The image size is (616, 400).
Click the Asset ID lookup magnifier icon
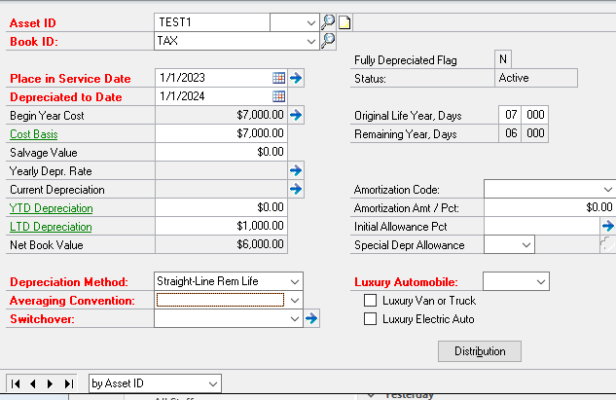pyautogui.click(x=328, y=21)
